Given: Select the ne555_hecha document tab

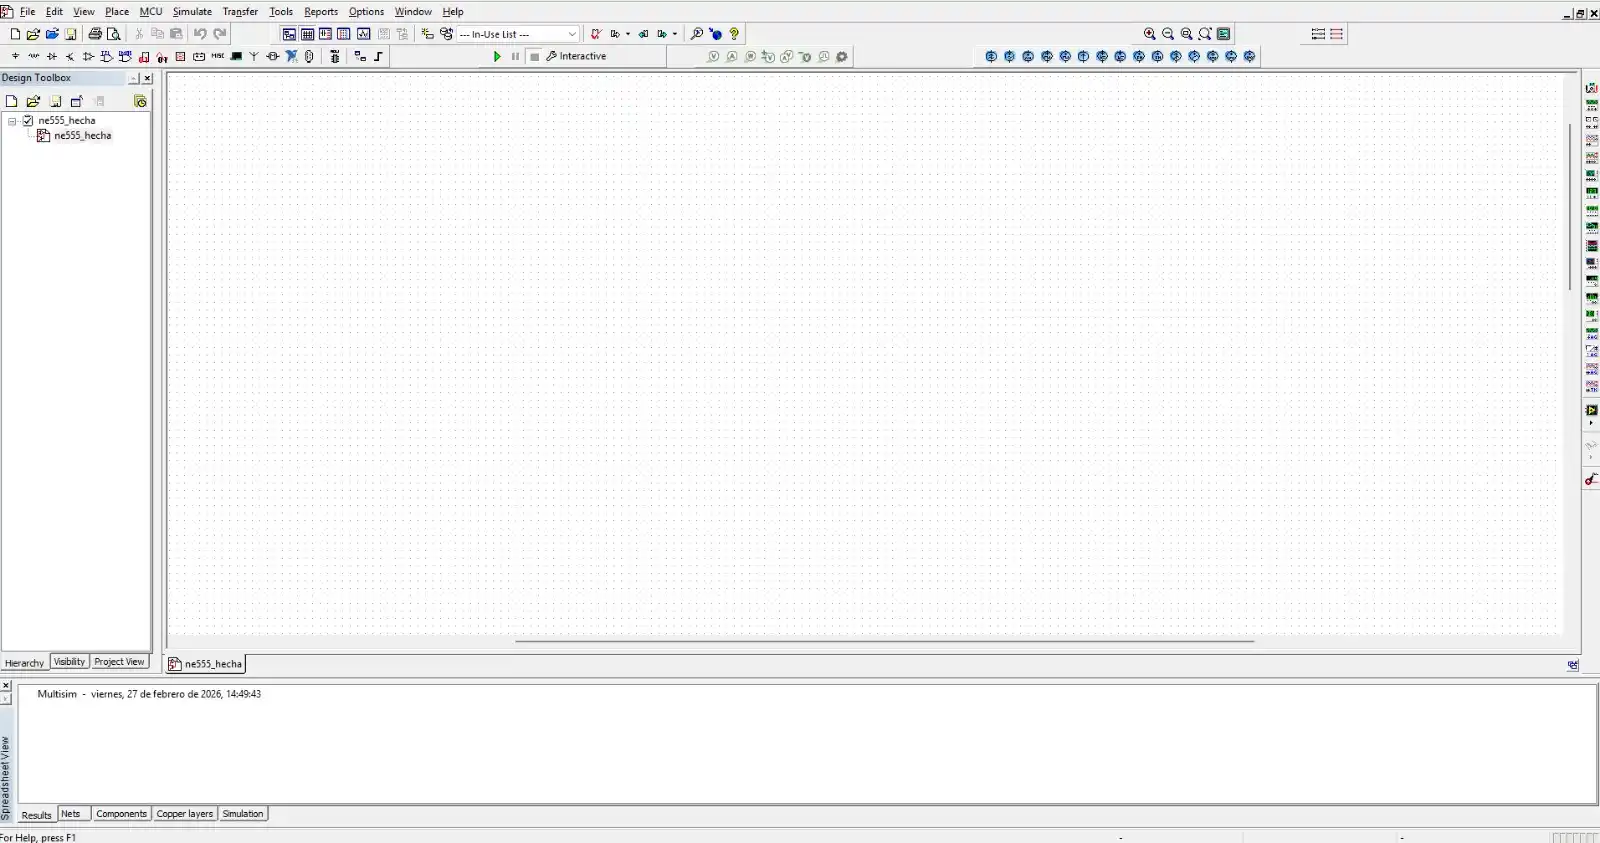Looking at the screenshot, I should click(x=205, y=664).
